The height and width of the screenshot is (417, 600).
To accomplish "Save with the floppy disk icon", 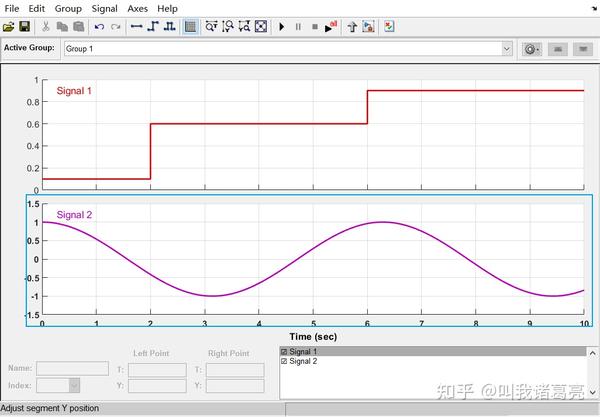I will tap(24, 26).
